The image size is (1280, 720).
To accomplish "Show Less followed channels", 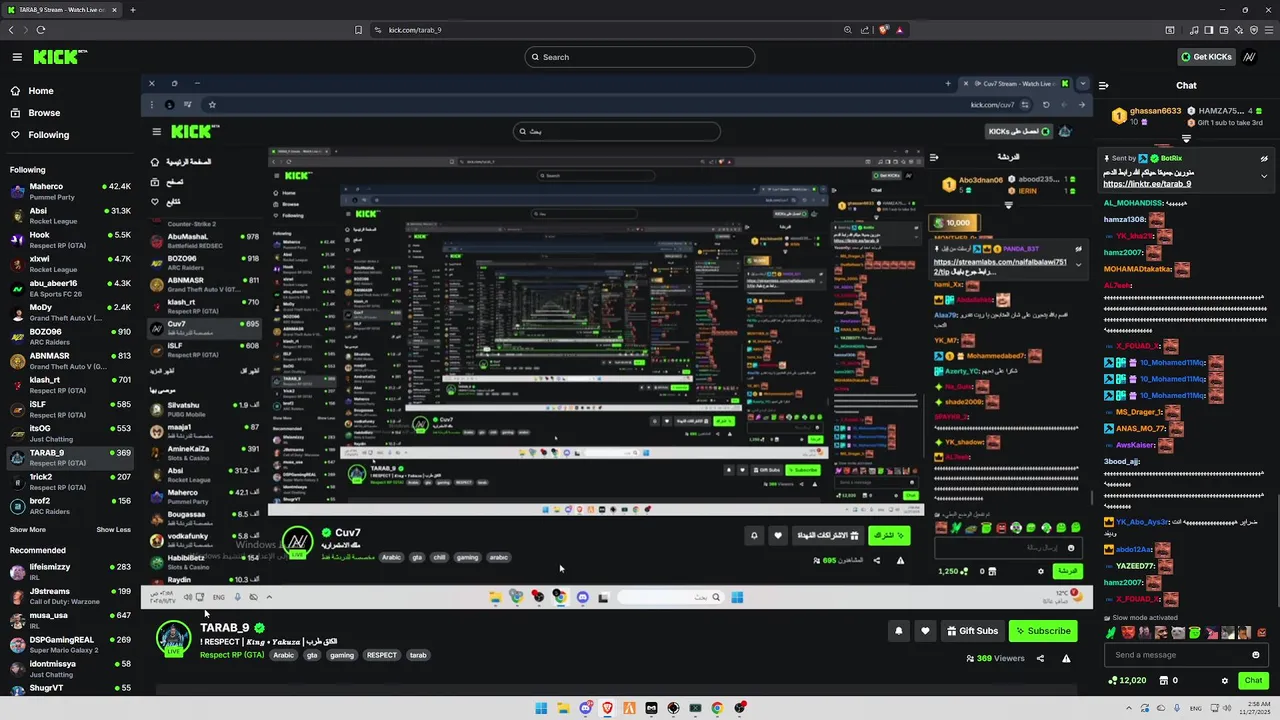I will pyautogui.click(x=113, y=530).
